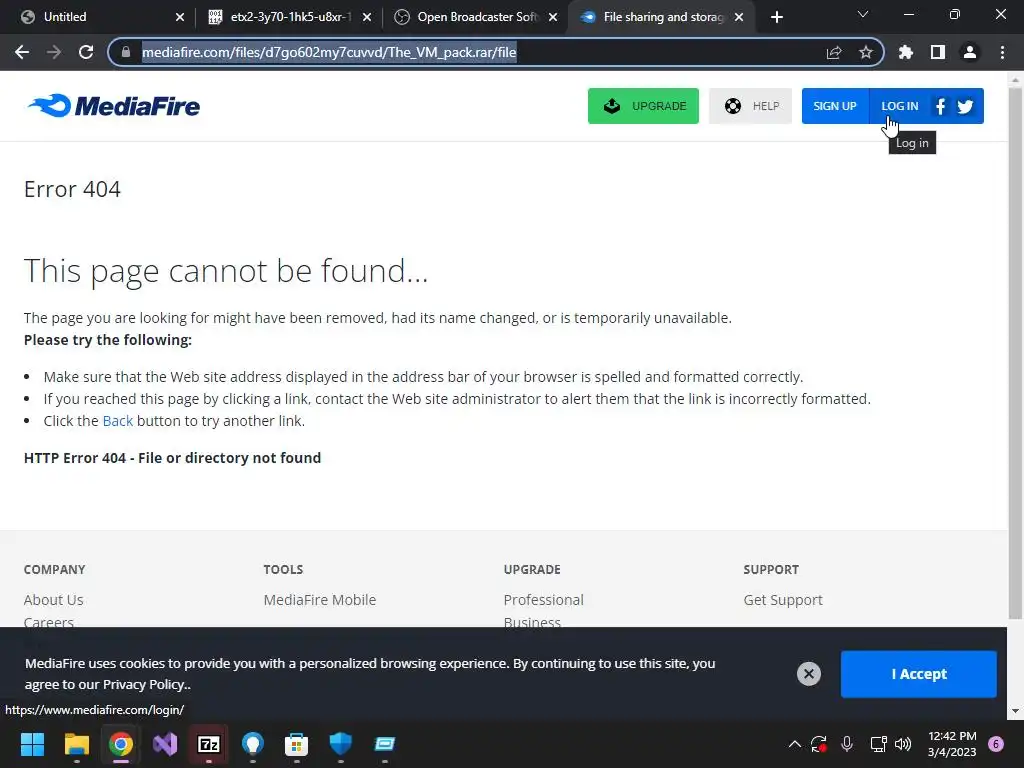Screen dimensions: 1024x768
Task: Click the volume speaker tray icon
Action: (903, 744)
